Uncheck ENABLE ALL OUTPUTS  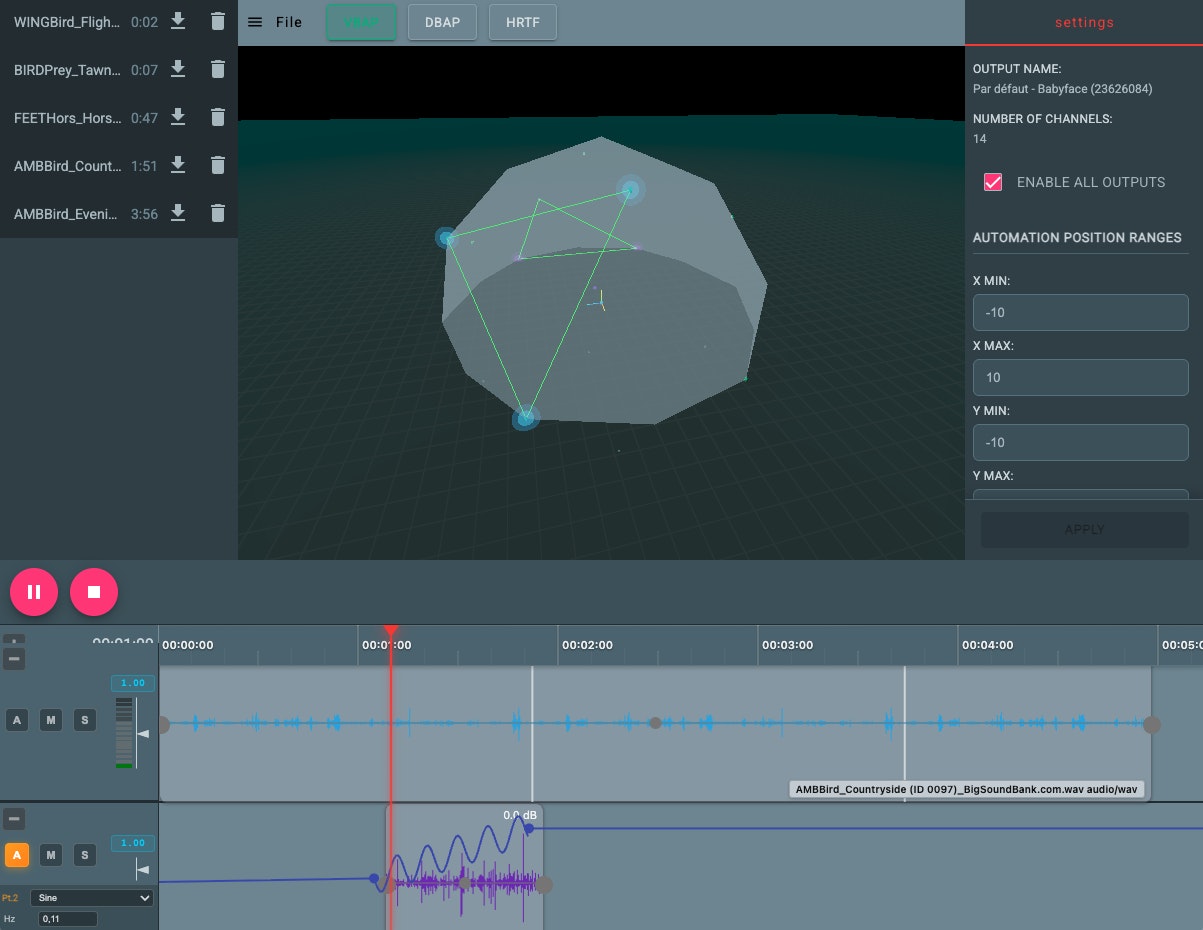coord(993,182)
